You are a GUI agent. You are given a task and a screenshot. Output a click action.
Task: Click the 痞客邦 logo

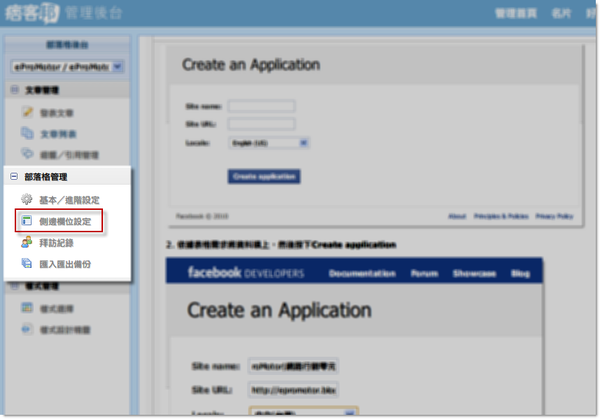tap(33, 13)
